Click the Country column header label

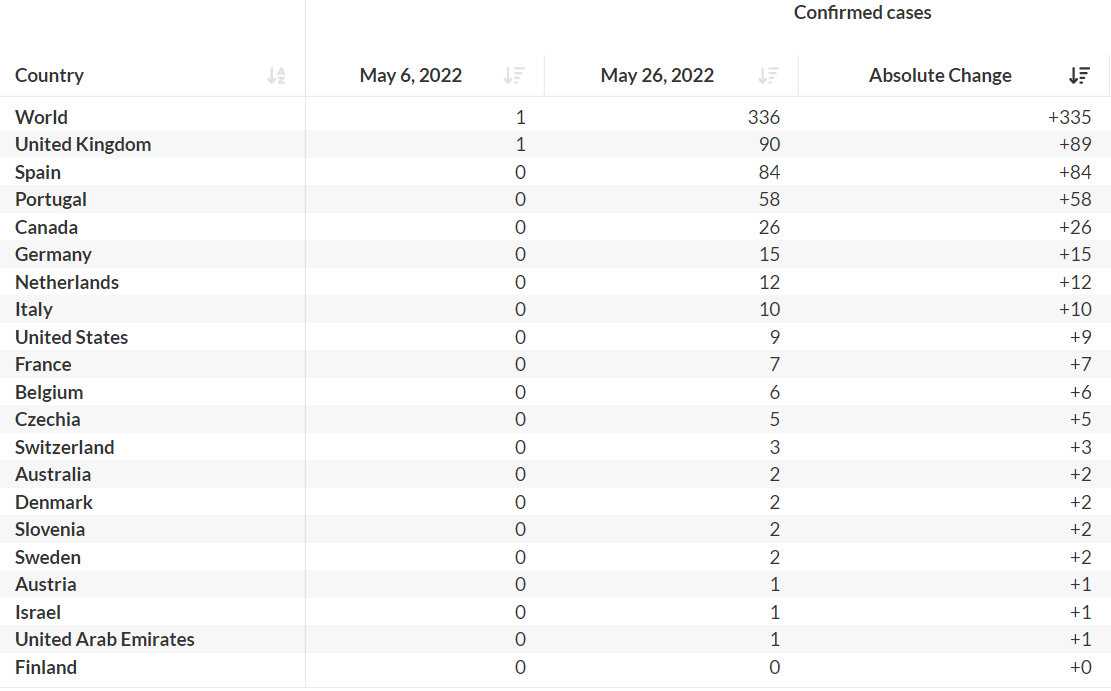[x=49, y=76]
